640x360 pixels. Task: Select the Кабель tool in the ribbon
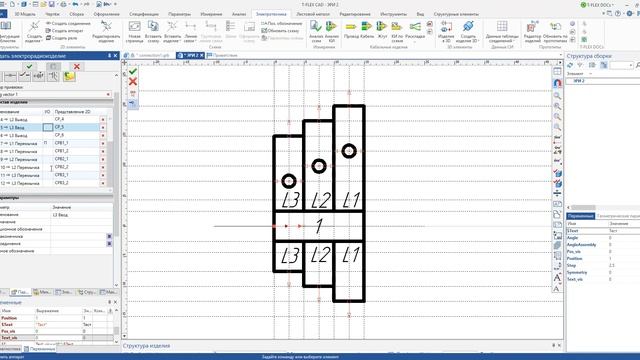367,31
